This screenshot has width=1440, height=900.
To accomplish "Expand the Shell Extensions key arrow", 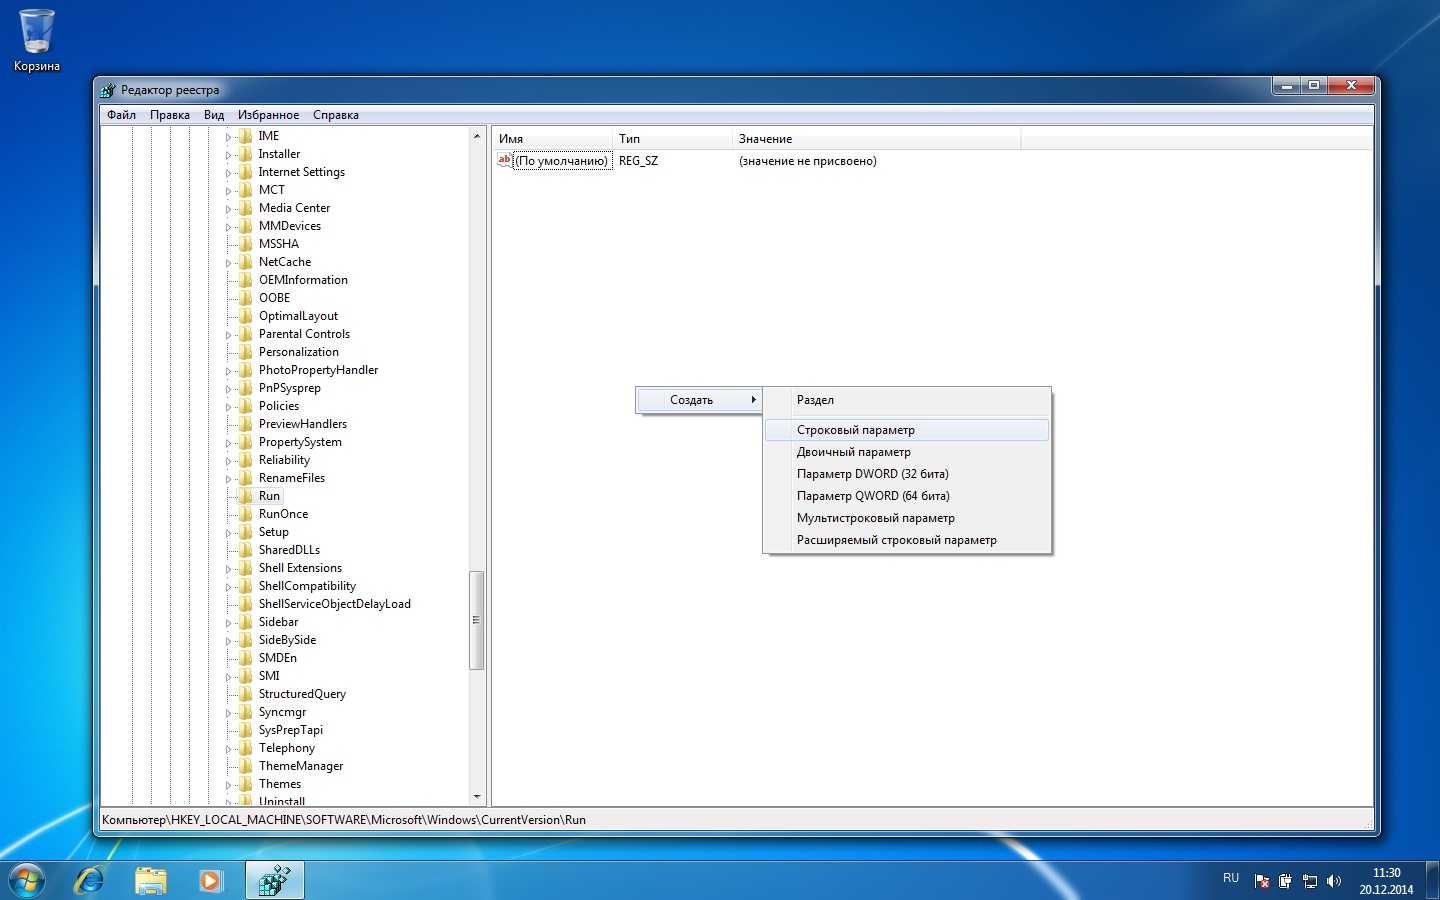I will 228,569.
